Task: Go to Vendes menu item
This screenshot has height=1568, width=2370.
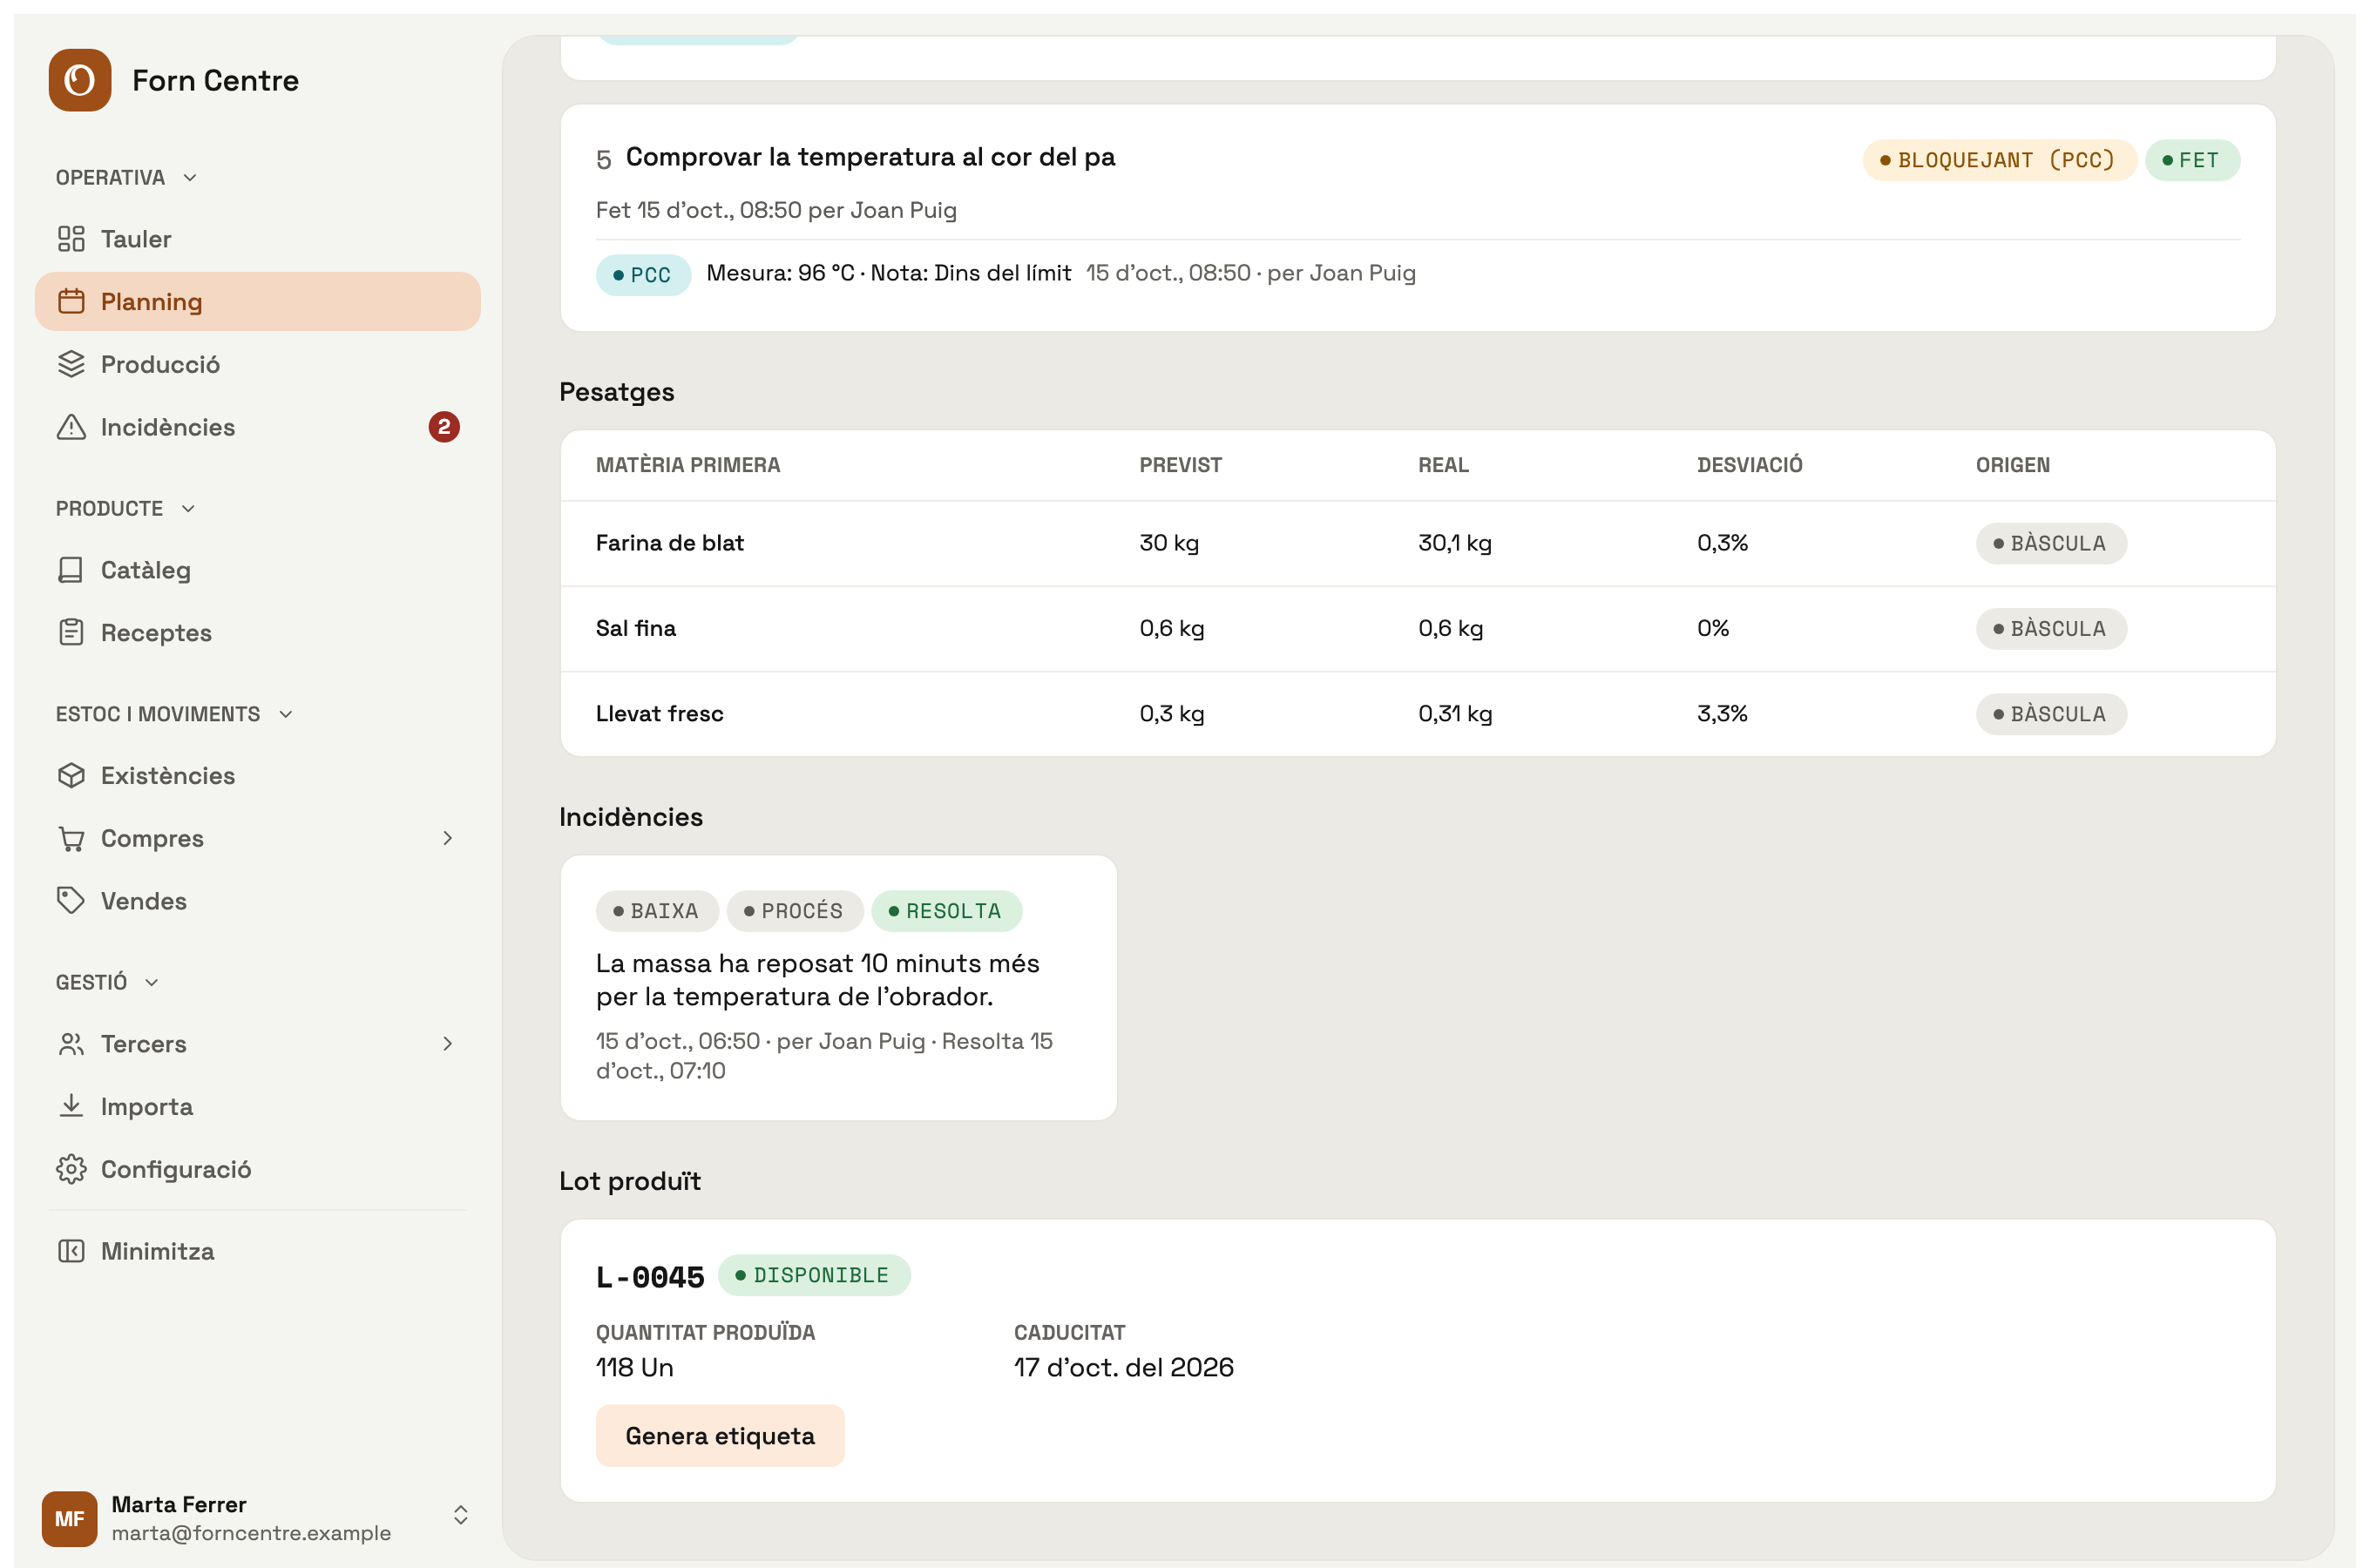Action: (x=258, y=901)
